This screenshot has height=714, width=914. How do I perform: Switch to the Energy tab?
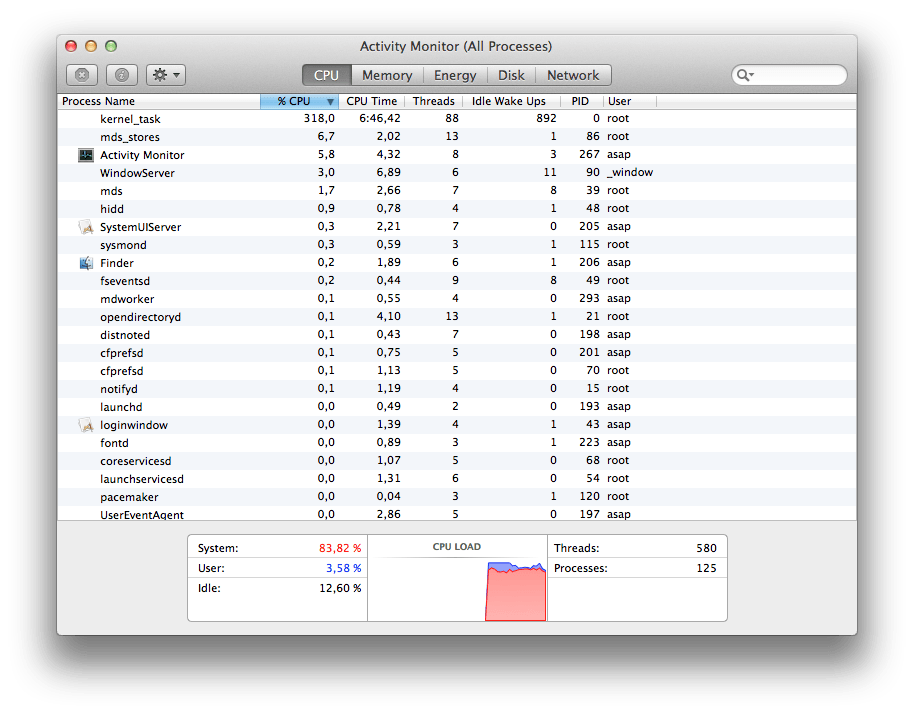[455, 75]
